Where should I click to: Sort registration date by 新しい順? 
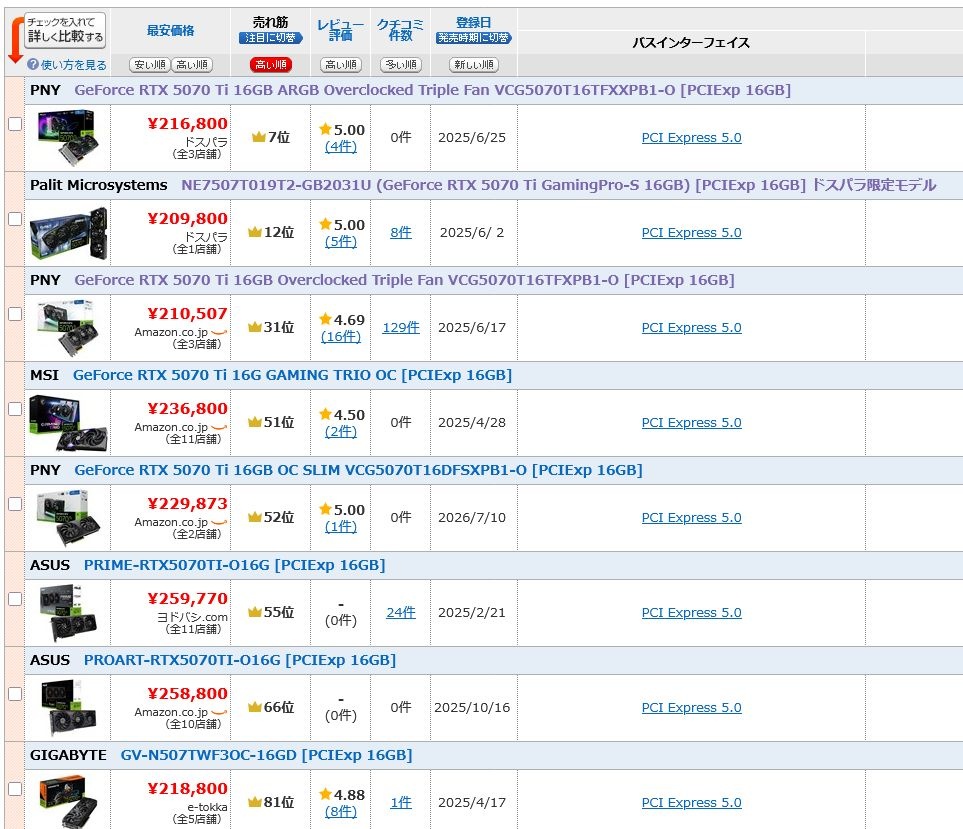[474, 64]
